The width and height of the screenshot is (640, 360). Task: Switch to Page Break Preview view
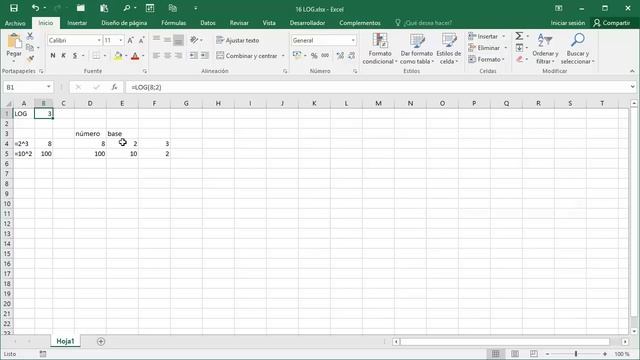coord(533,354)
